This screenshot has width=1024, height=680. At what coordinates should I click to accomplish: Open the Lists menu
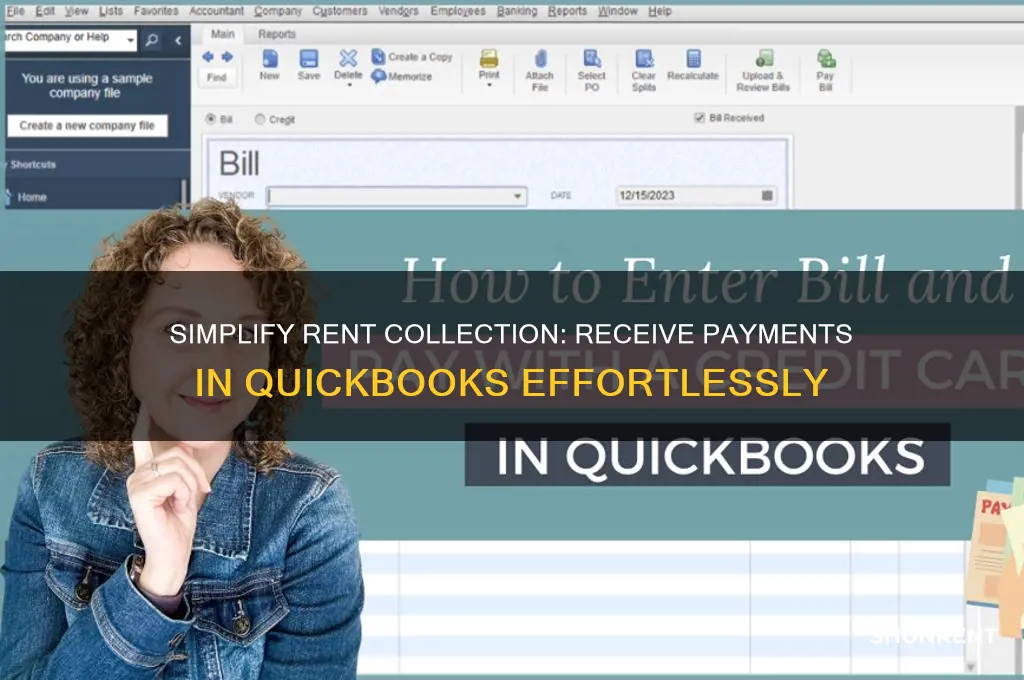pyautogui.click(x=110, y=11)
